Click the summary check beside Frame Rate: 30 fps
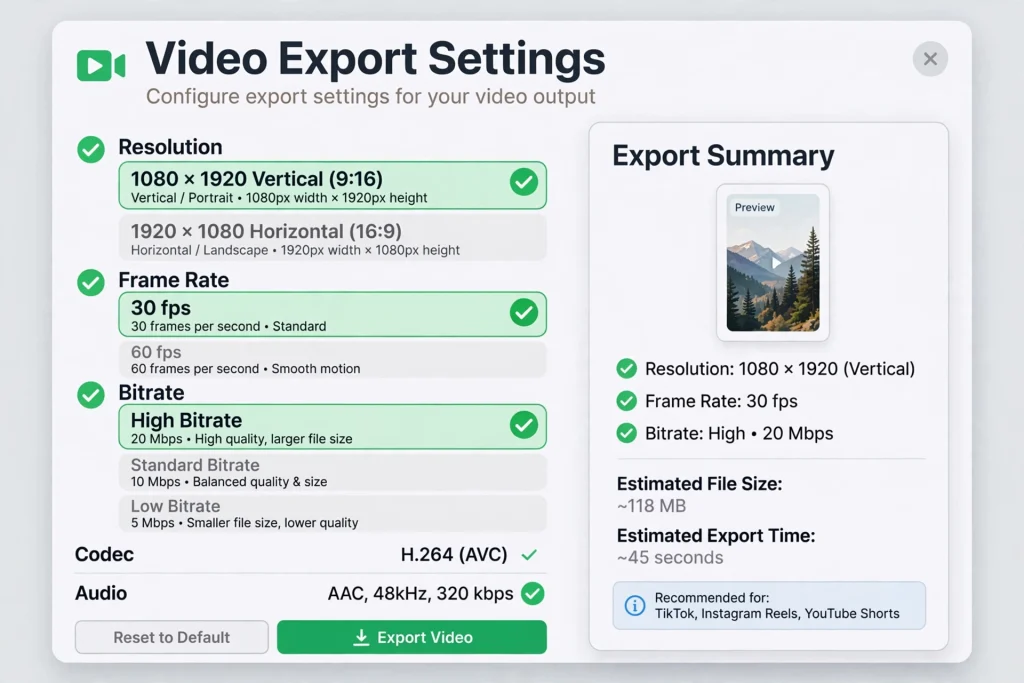 [626, 401]
